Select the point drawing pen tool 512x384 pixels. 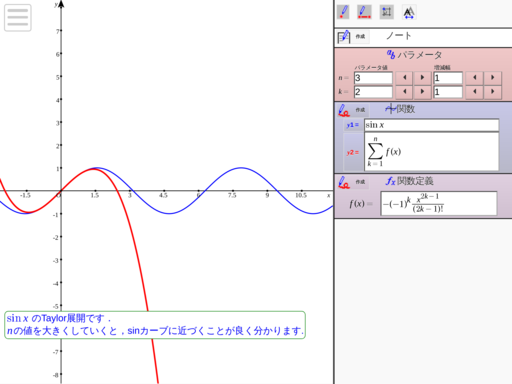343,12
